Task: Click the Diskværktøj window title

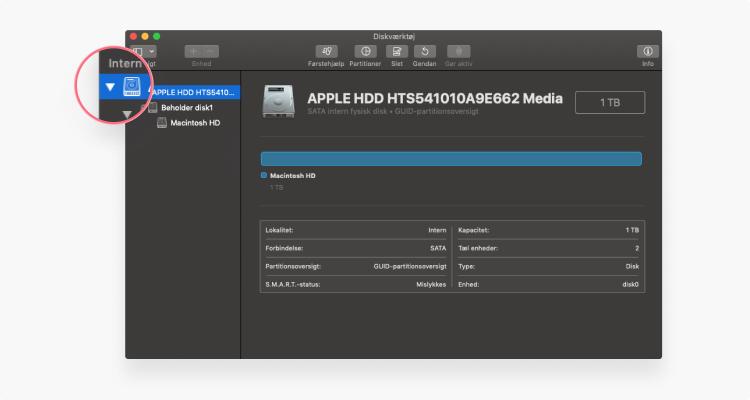Action: tap(394, 36)
